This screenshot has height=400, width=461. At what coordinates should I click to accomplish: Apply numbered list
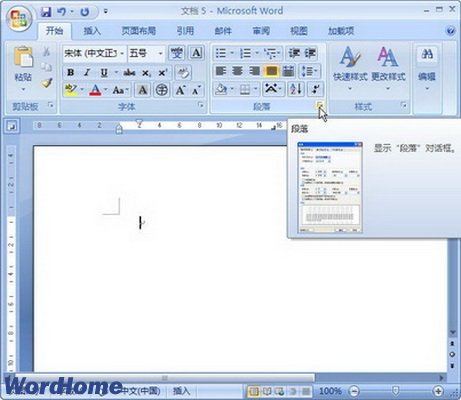tap(246, 53)
